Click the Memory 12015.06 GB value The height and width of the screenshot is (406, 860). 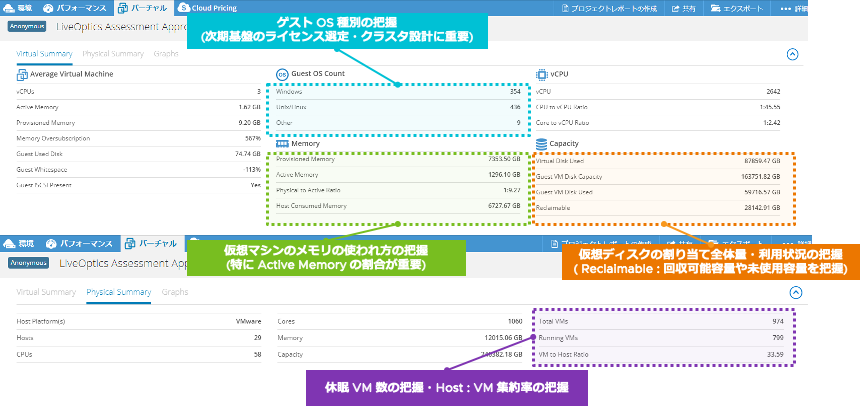(502, 338)
